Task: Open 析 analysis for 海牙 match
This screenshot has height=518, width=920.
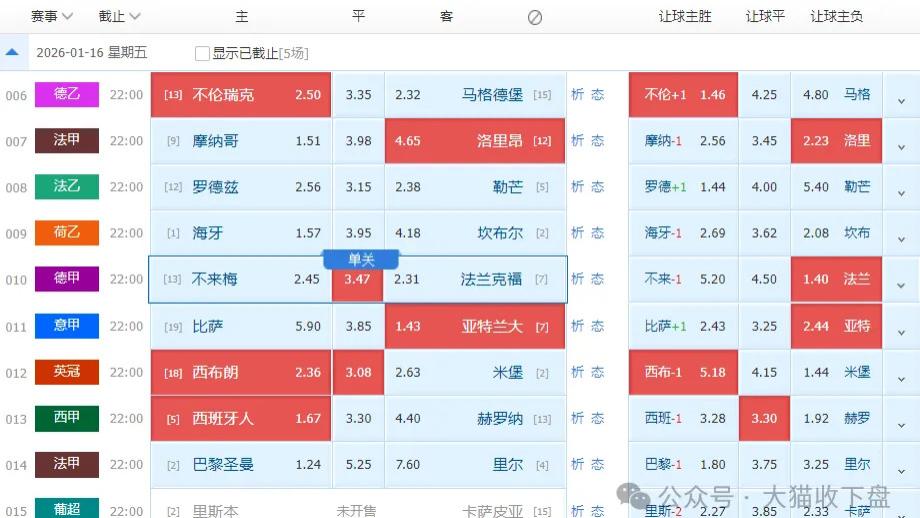Action: pos(577,233)
